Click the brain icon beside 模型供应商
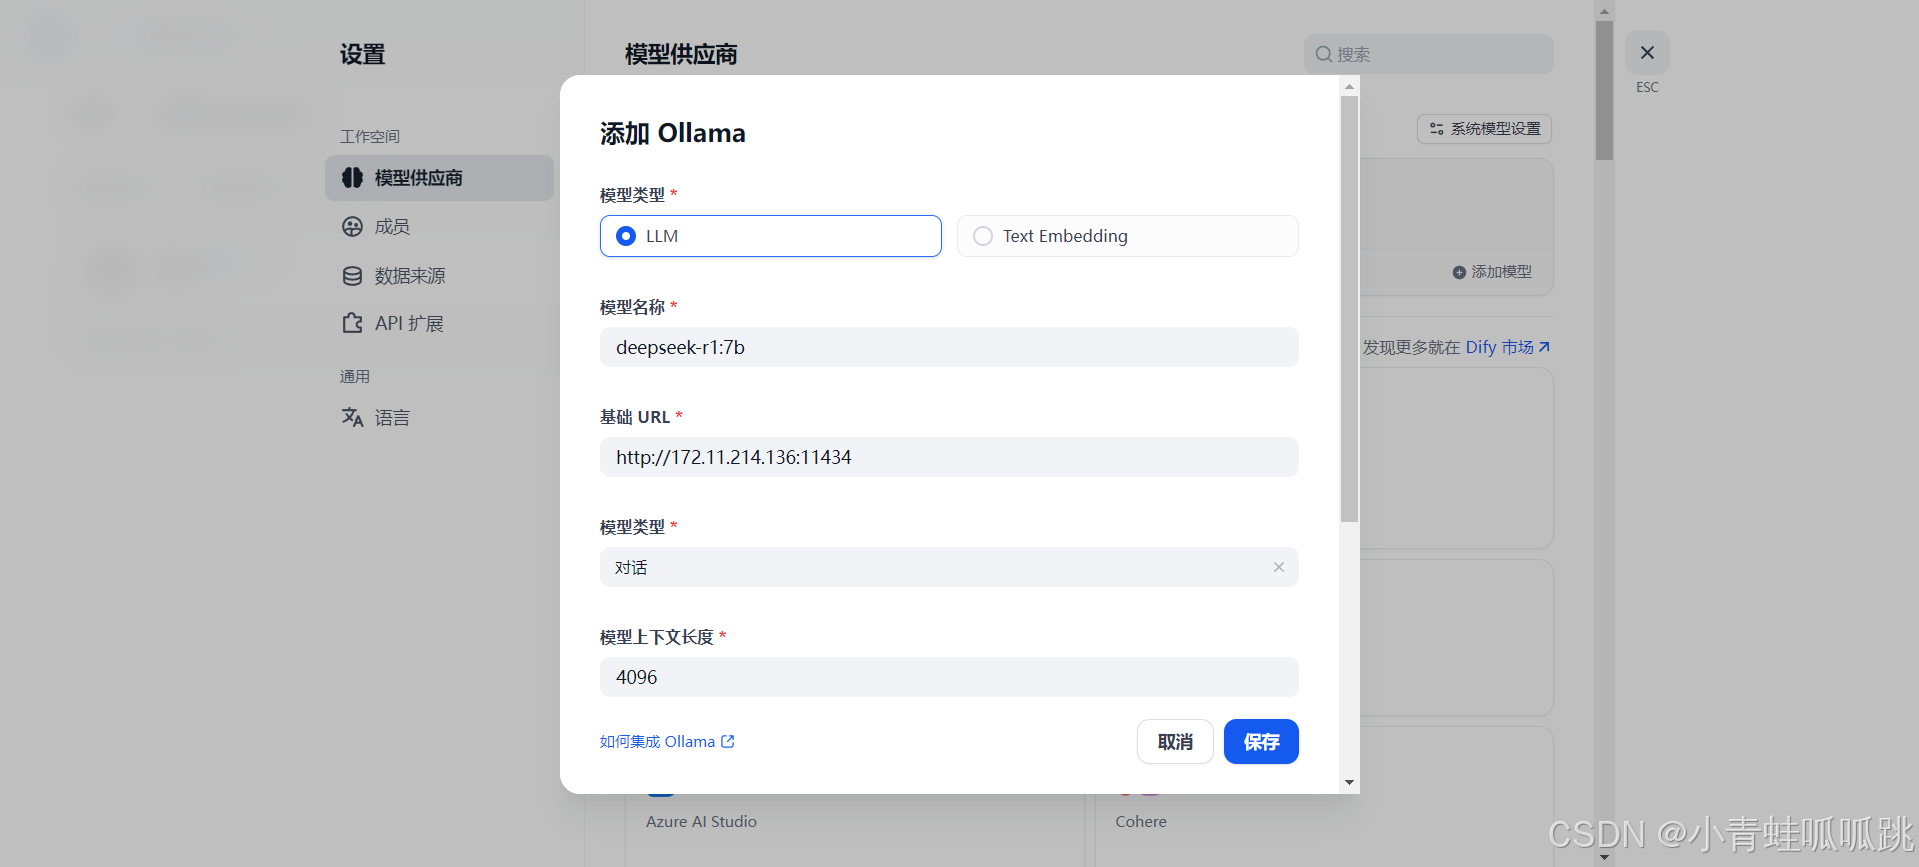Image resolution: width=1919 pixels, height=867 pixels. (352, 178)
